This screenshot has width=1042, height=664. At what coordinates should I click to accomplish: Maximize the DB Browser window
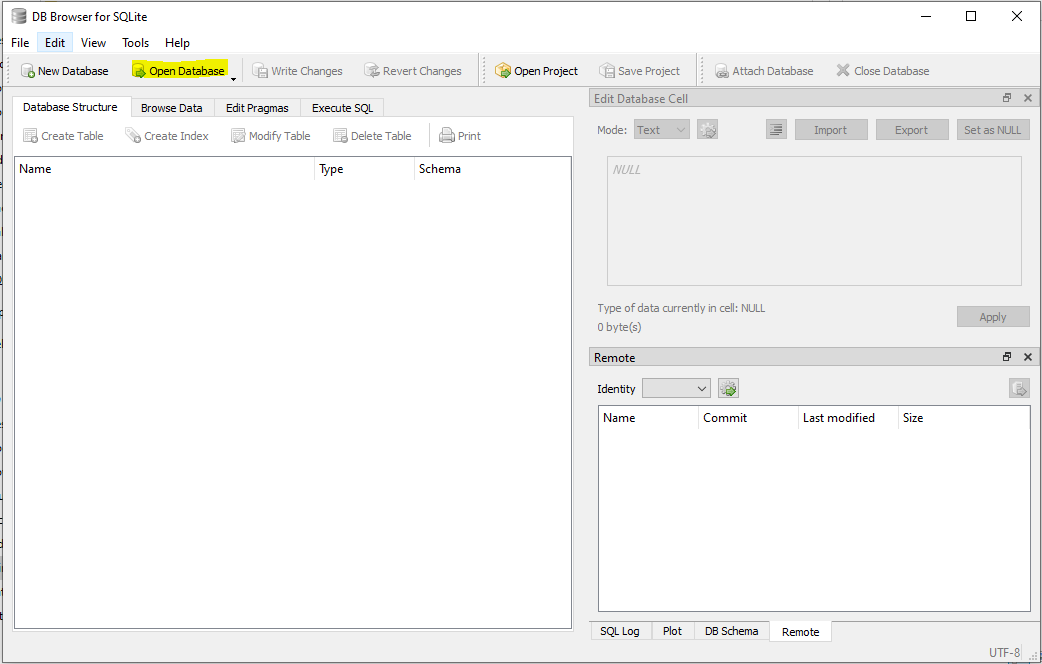pyautogui.click(x=971, y=16)
